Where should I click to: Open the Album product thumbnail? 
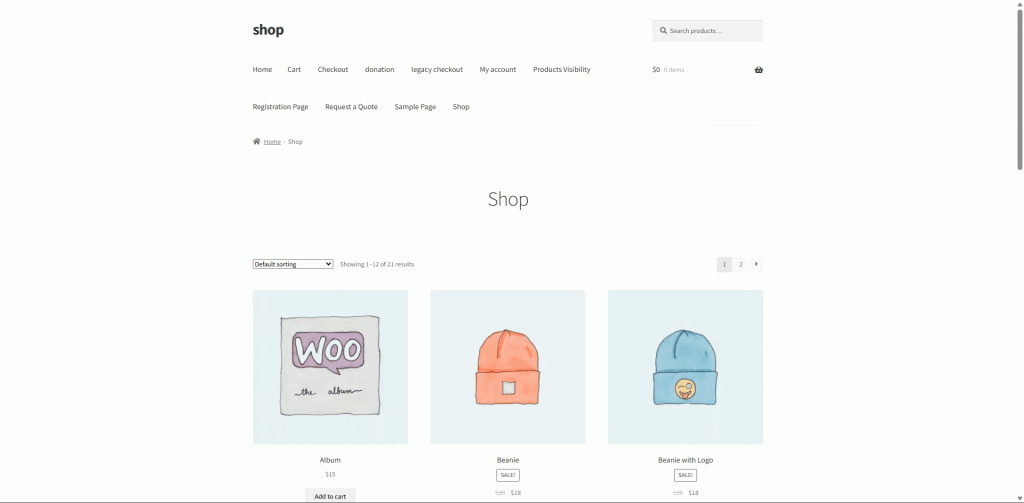coord(330,367)
